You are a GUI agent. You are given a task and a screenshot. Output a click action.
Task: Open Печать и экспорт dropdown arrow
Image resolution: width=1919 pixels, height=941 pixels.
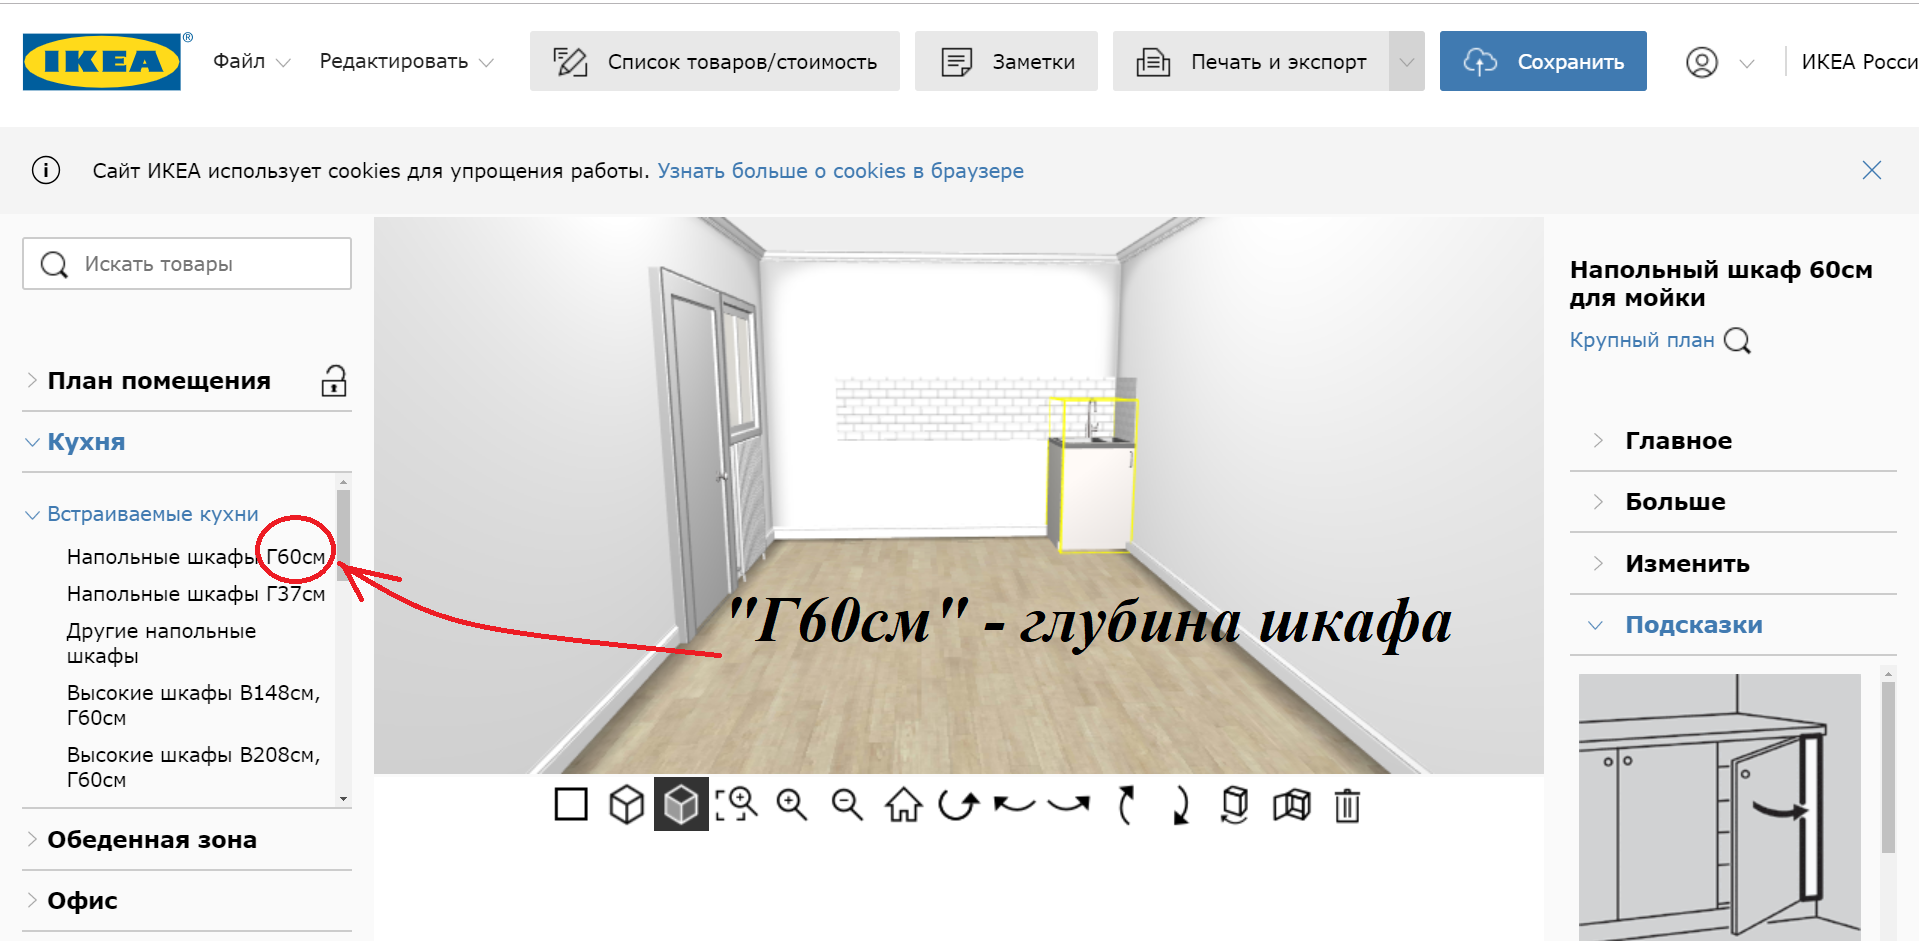pyautogui.click(x=1406, y=62)
